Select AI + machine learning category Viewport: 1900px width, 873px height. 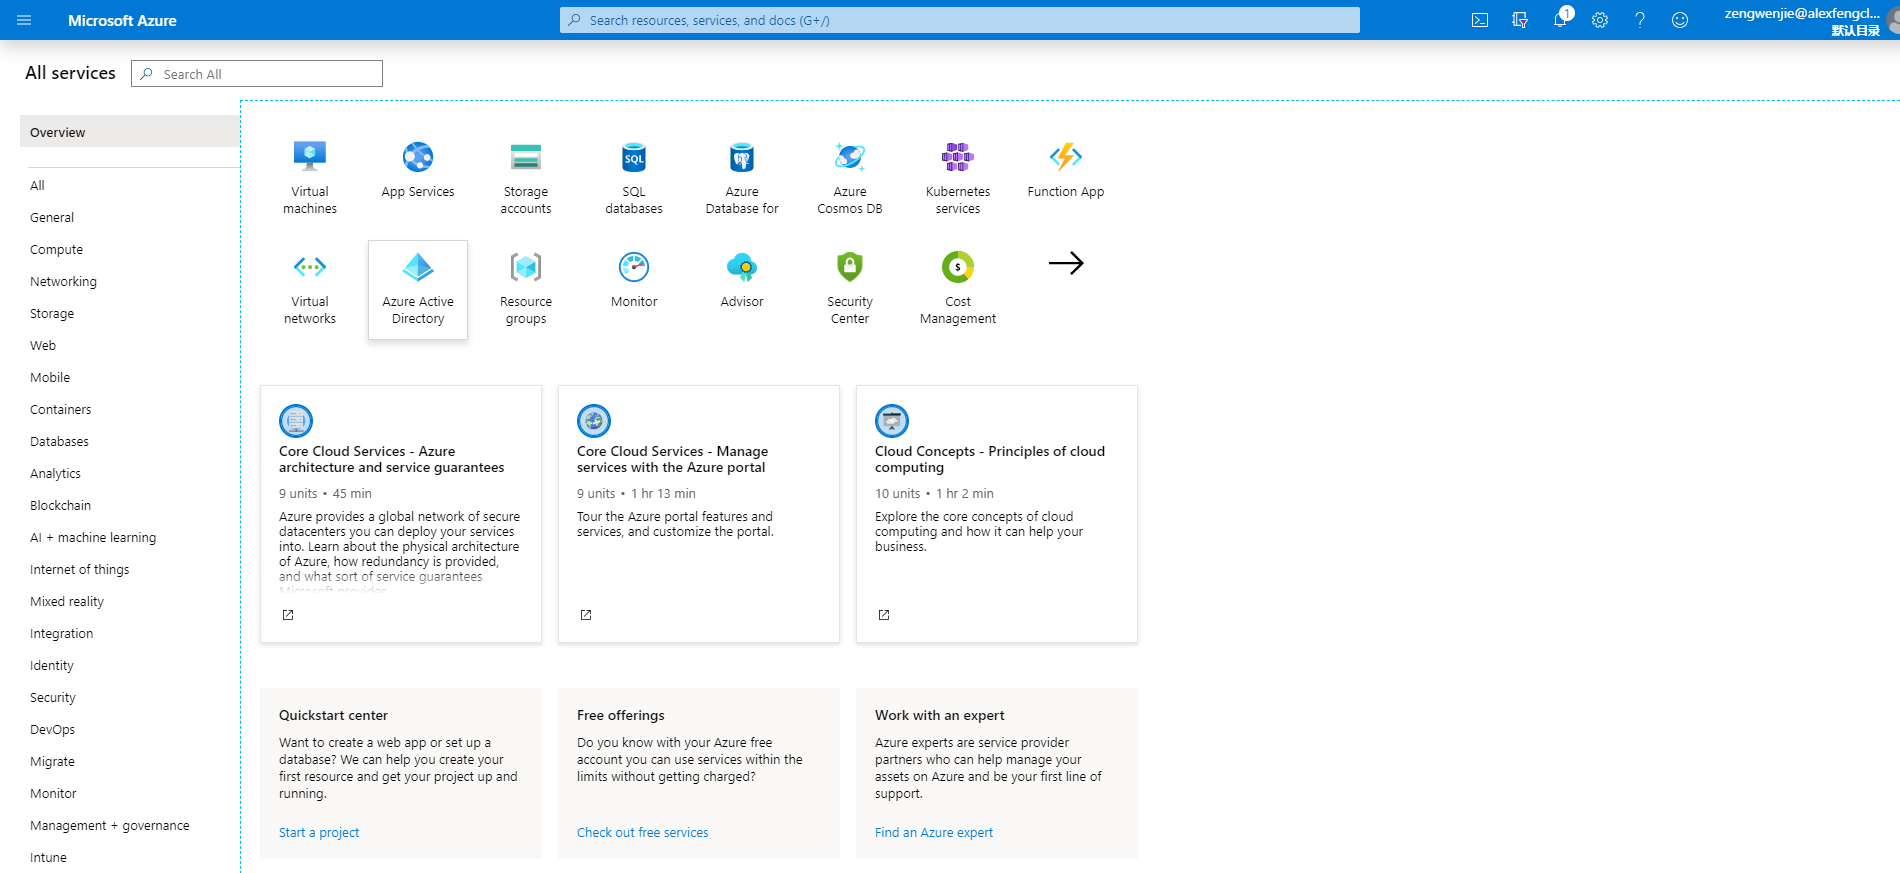click(93, 537)
